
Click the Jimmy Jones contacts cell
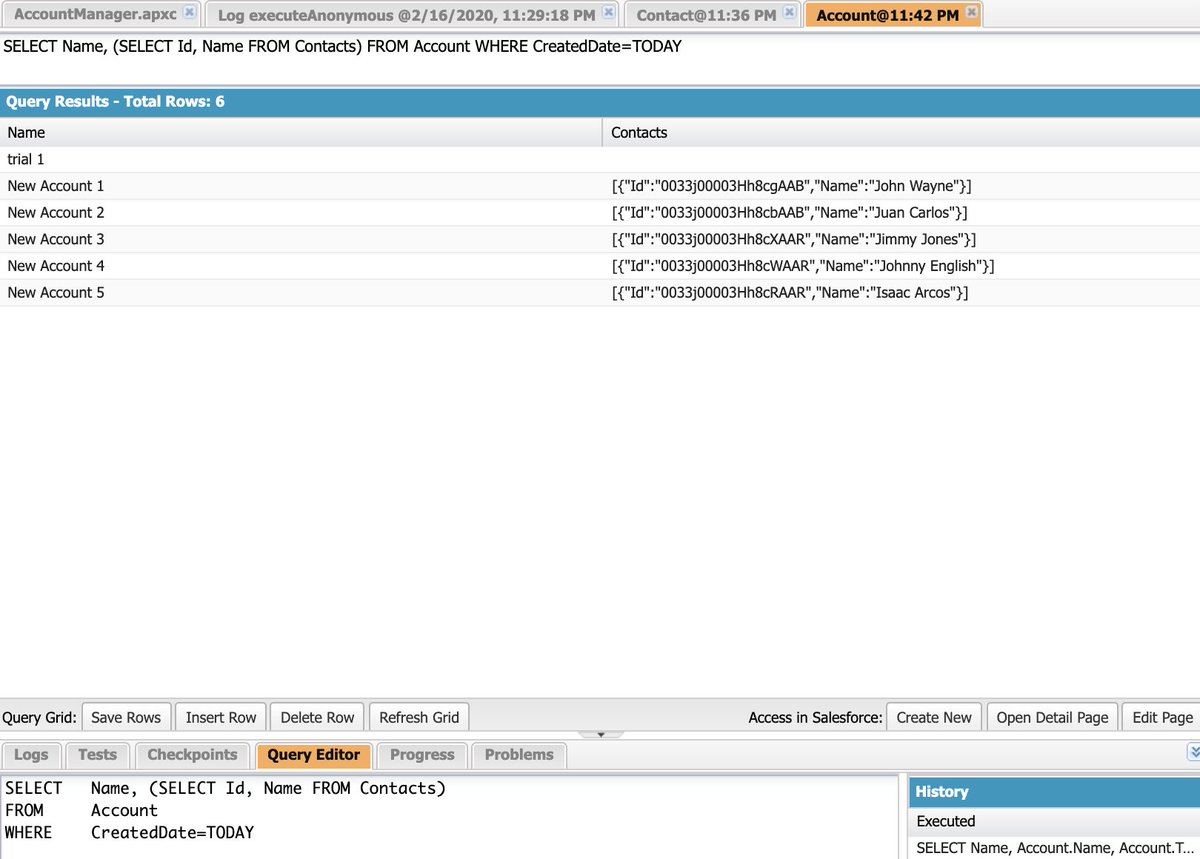click(x=901, y=239)
